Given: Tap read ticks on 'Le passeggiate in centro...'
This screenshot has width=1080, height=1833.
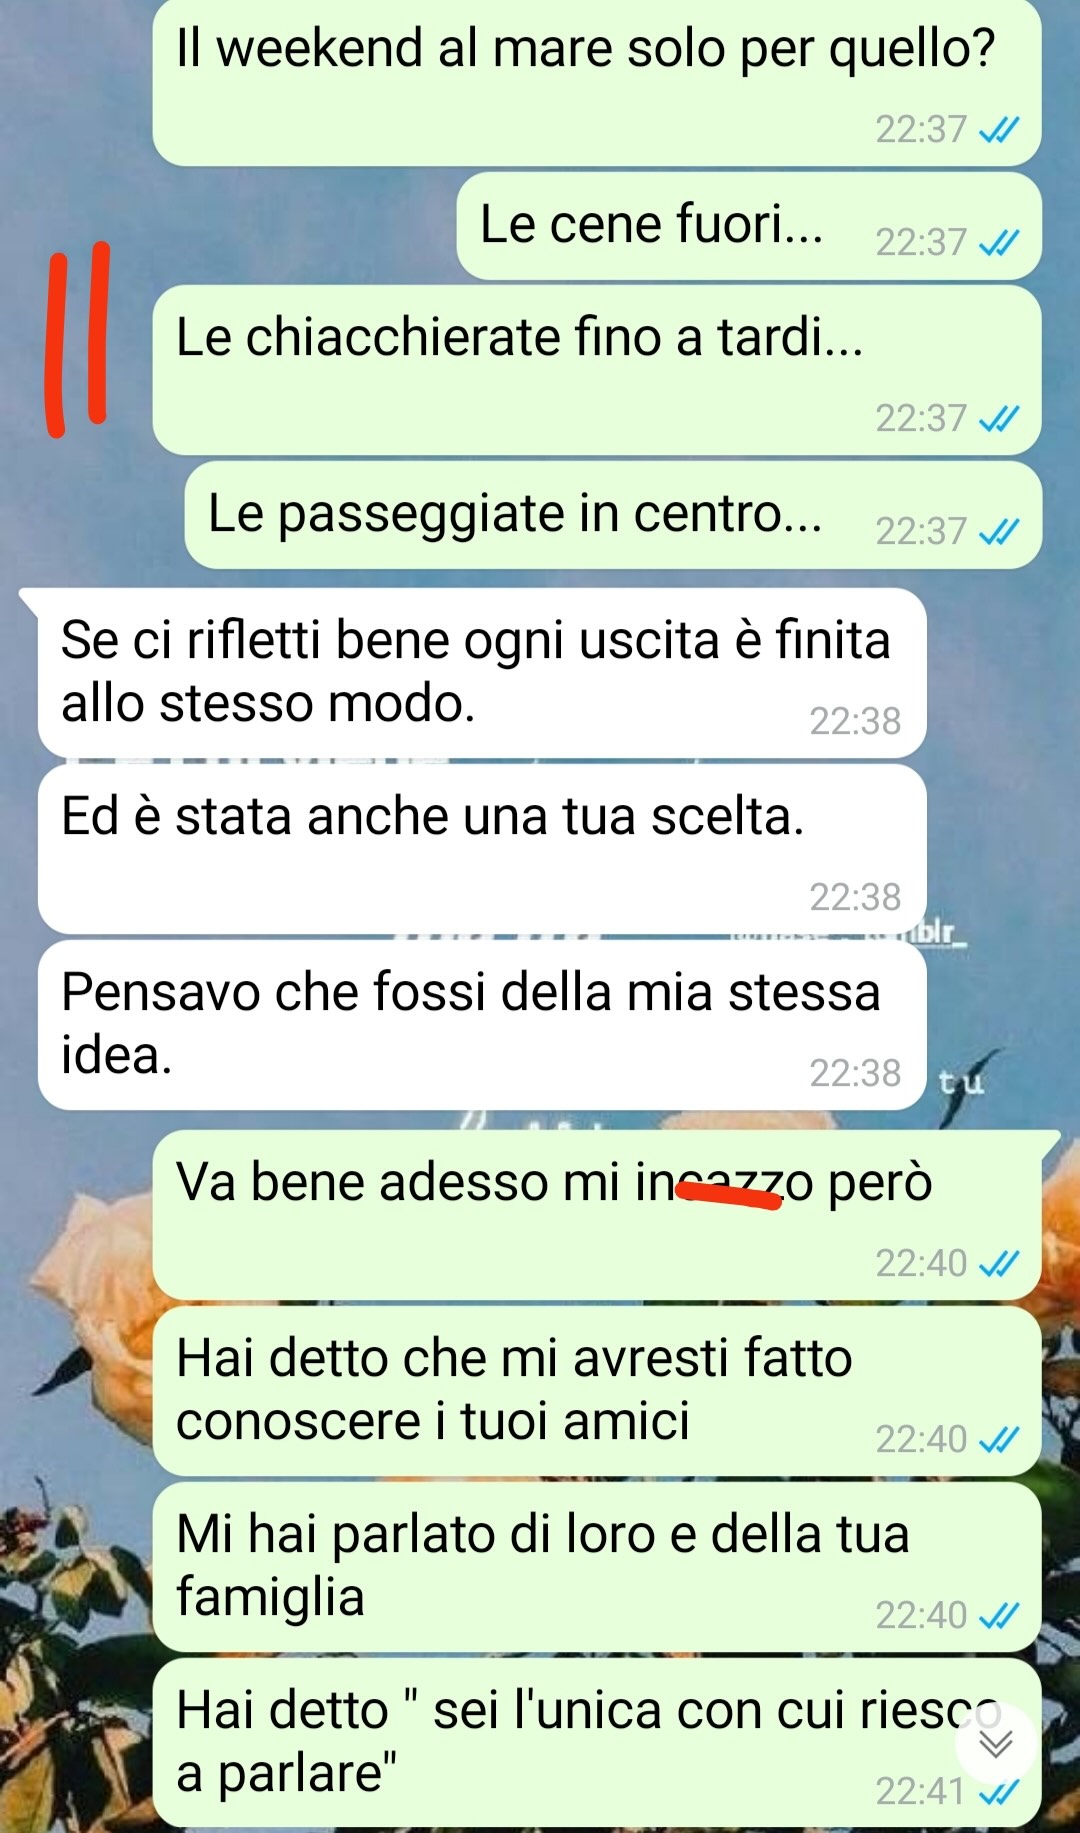Looking at the screenshot, I should (x=999, y=531).
